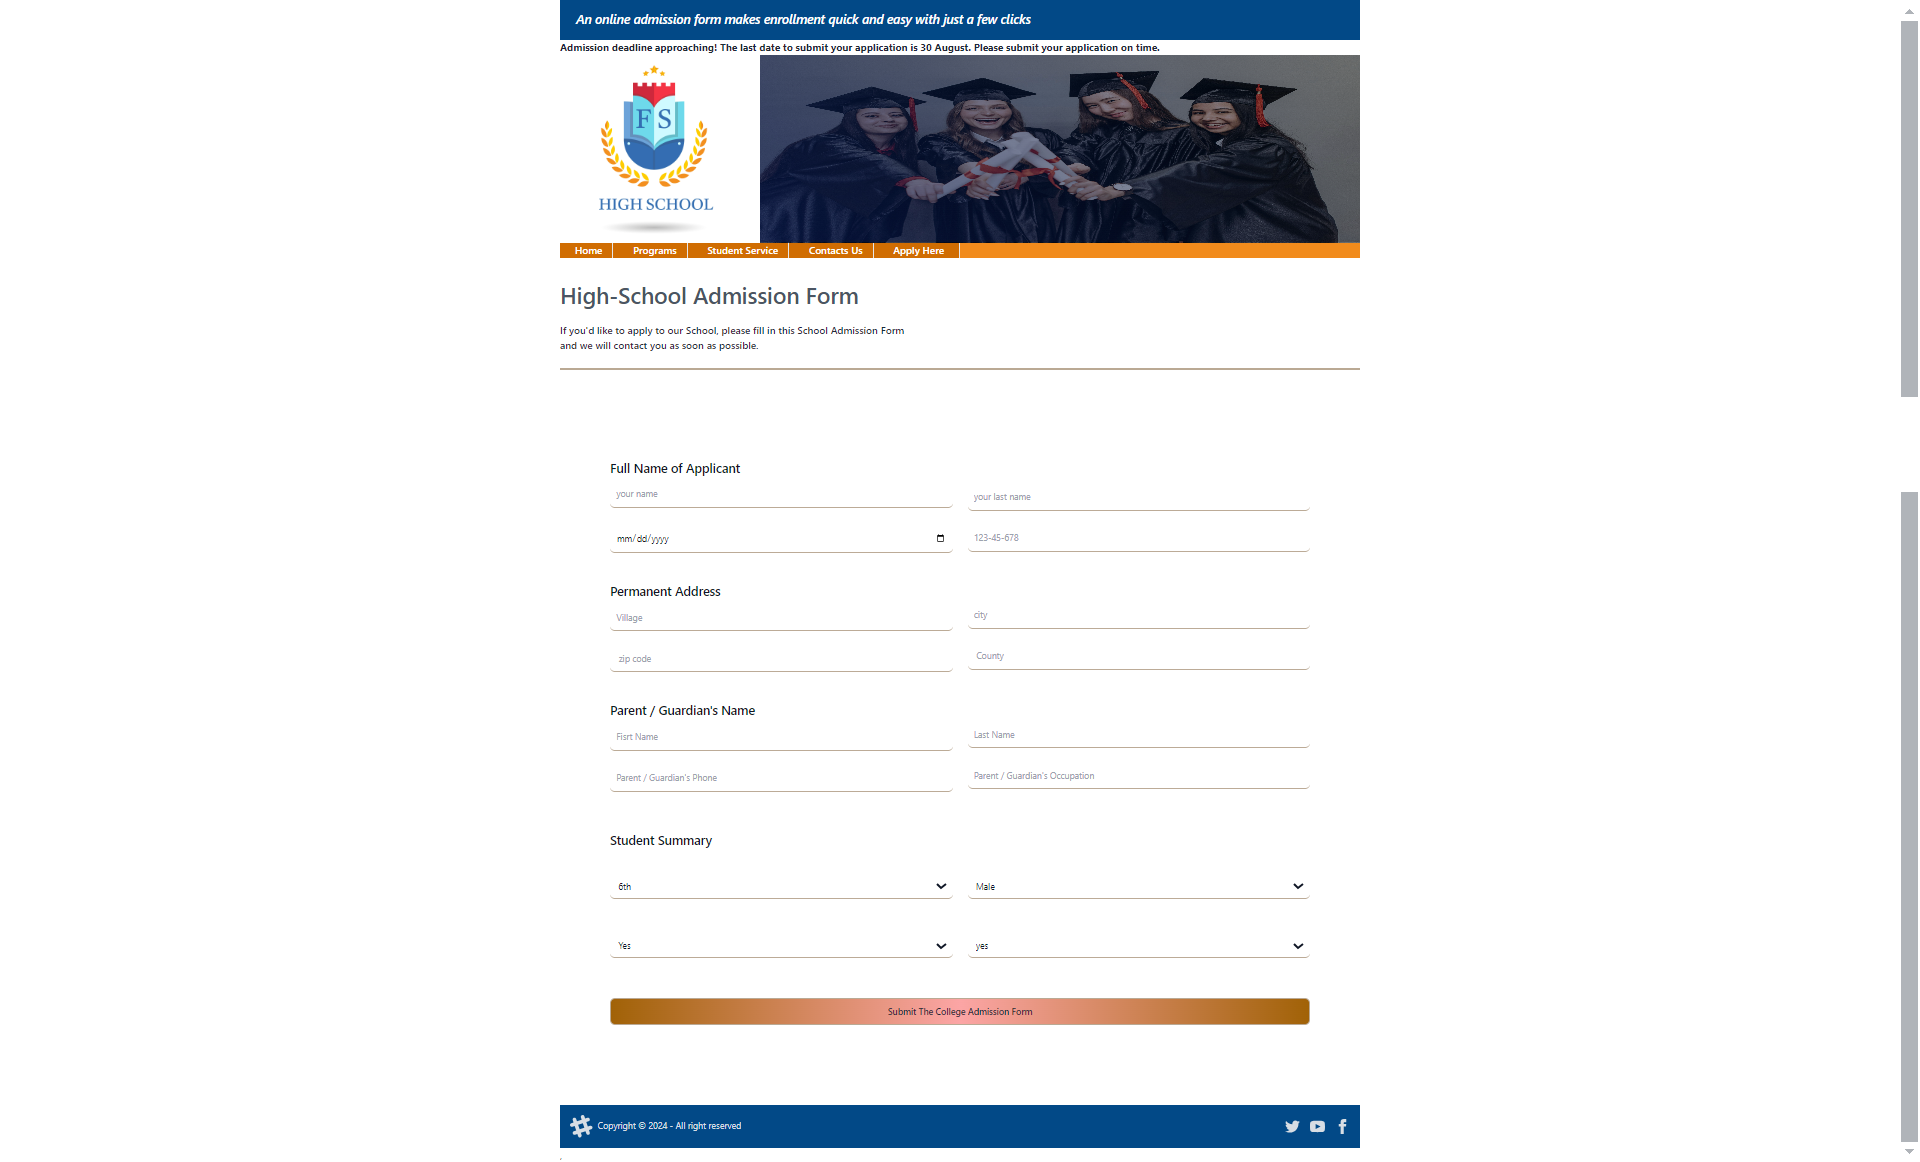Click the Facebook icon in footer
1920x1162 pixels.
[1341, 1125]
